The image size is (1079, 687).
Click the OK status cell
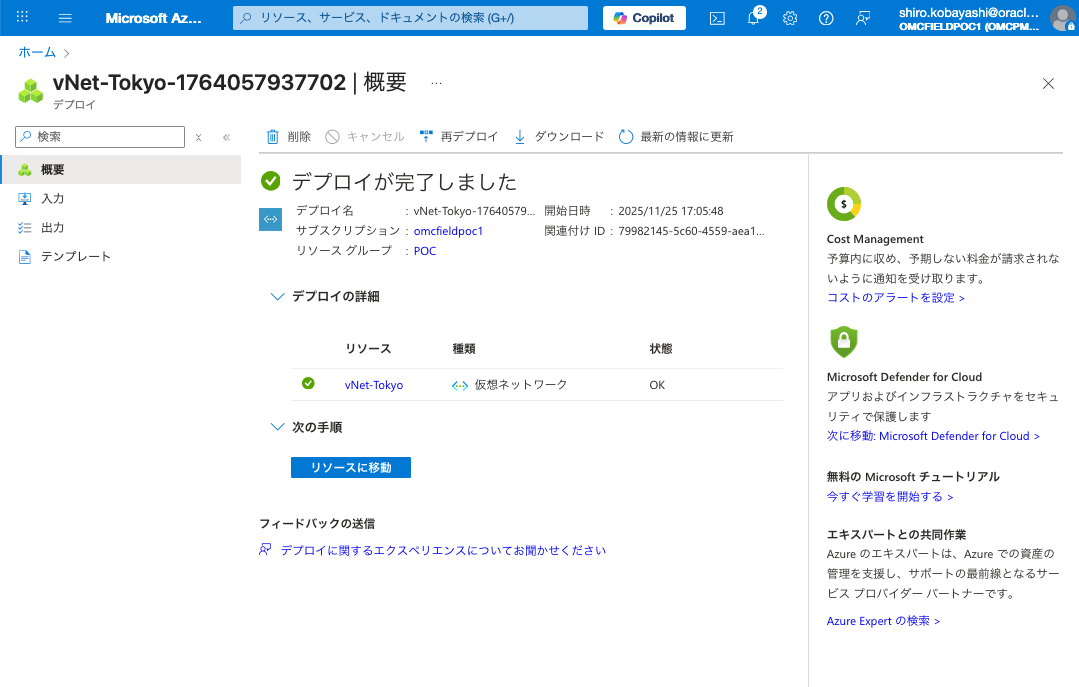[x=657, y=385]
